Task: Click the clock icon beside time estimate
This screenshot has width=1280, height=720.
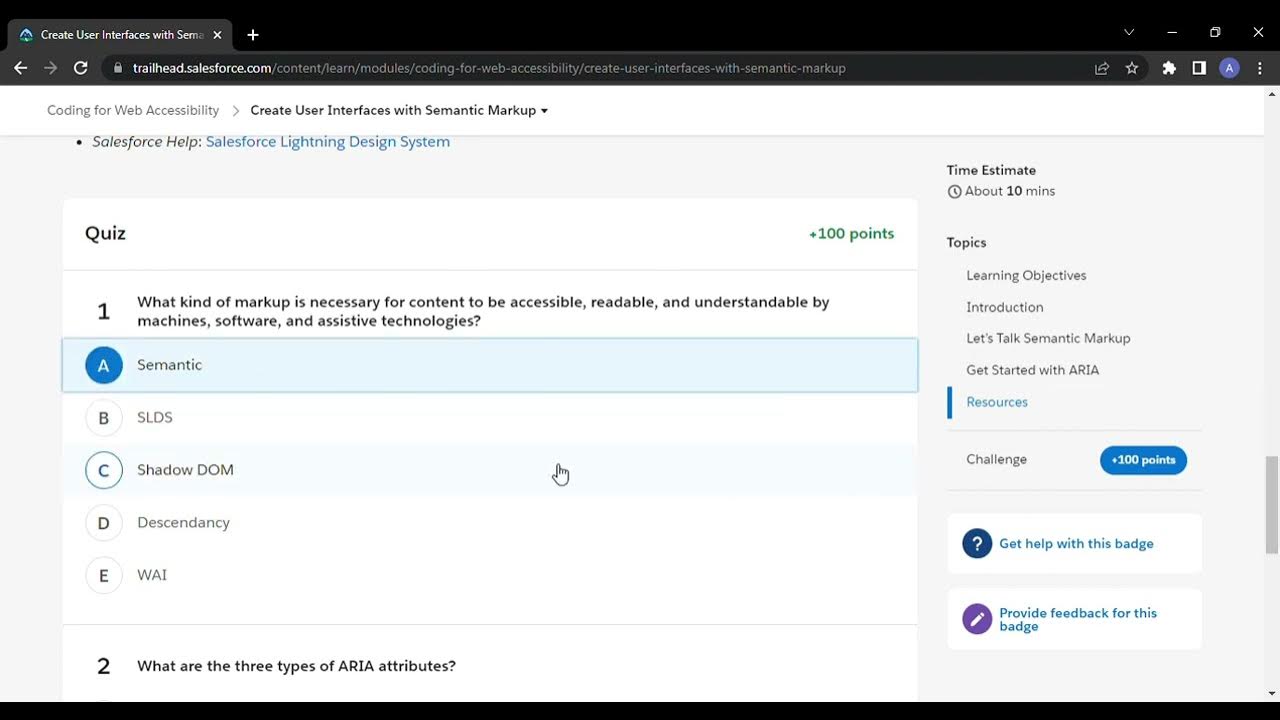Action: (x=954, y=191)
